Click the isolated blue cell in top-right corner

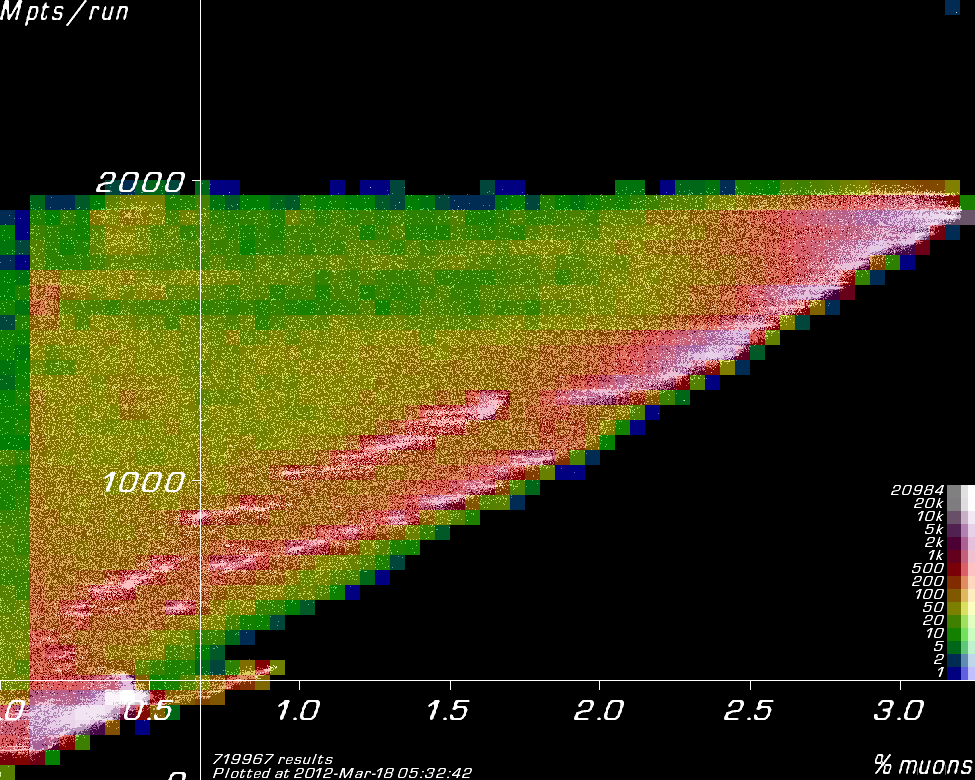click(x=952, y=7)
